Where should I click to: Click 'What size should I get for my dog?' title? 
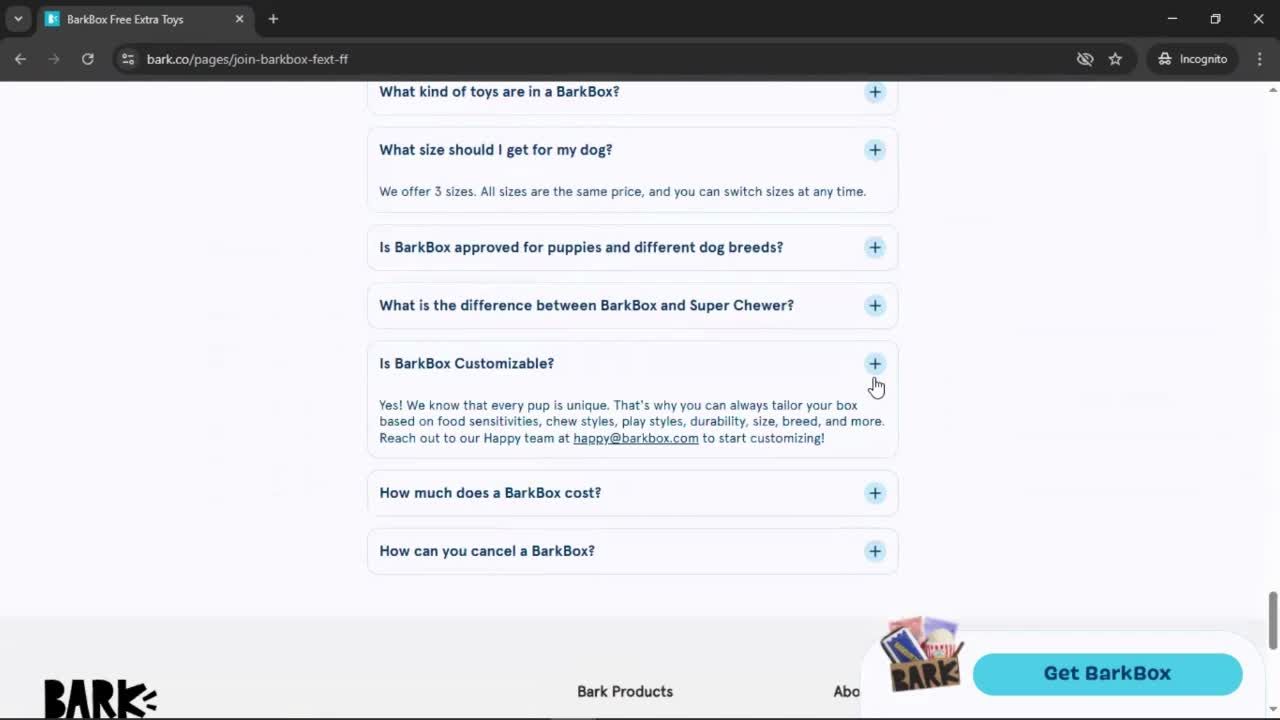[496, 150]
